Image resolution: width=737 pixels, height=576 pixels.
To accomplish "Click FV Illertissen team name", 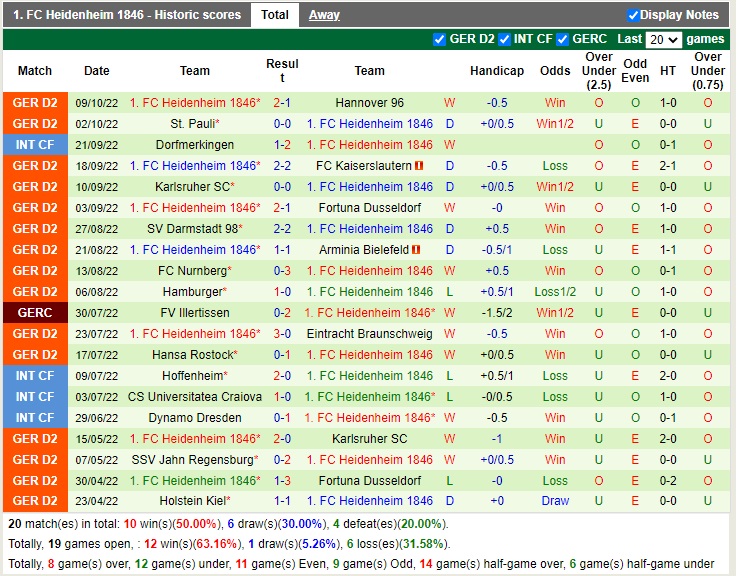I will 195,313.
